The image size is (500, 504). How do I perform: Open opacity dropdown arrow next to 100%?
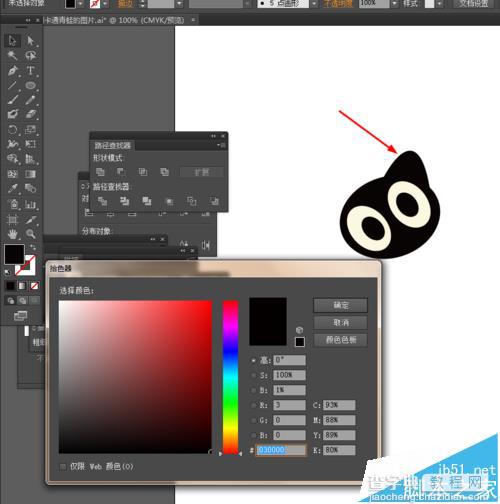pyautogui.click(x=395, y=4)
